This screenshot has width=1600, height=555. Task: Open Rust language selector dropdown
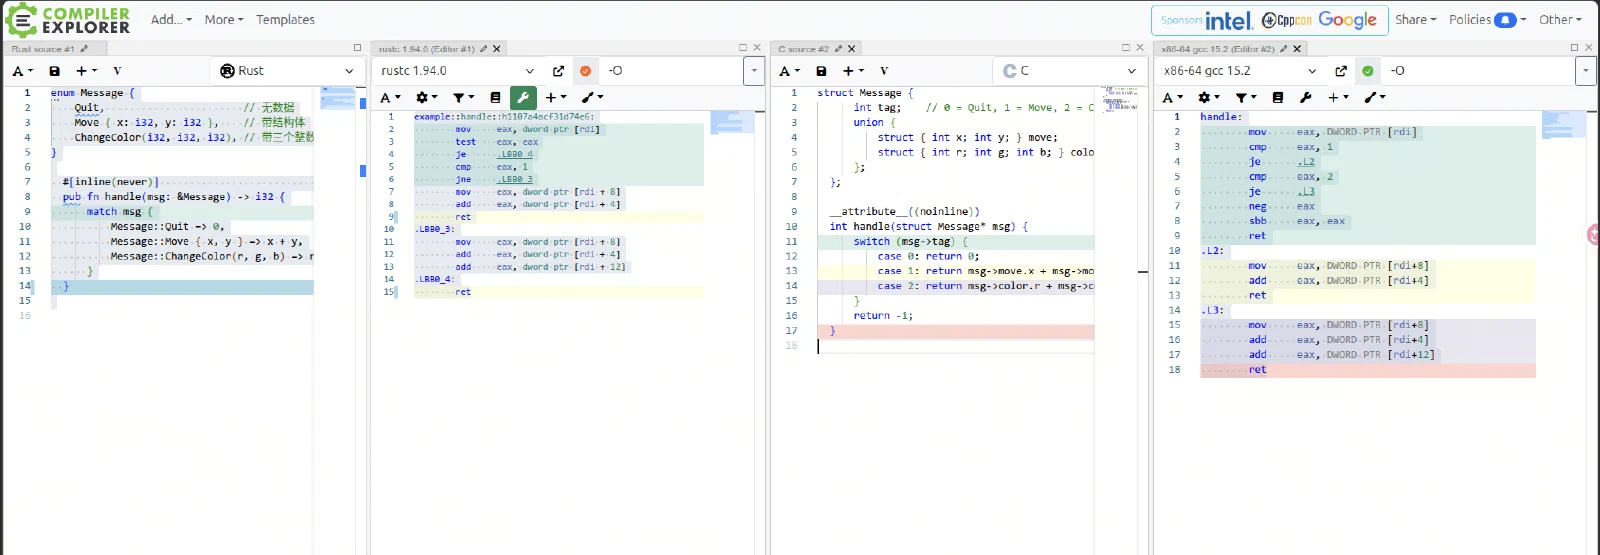[x=287, y=71]
